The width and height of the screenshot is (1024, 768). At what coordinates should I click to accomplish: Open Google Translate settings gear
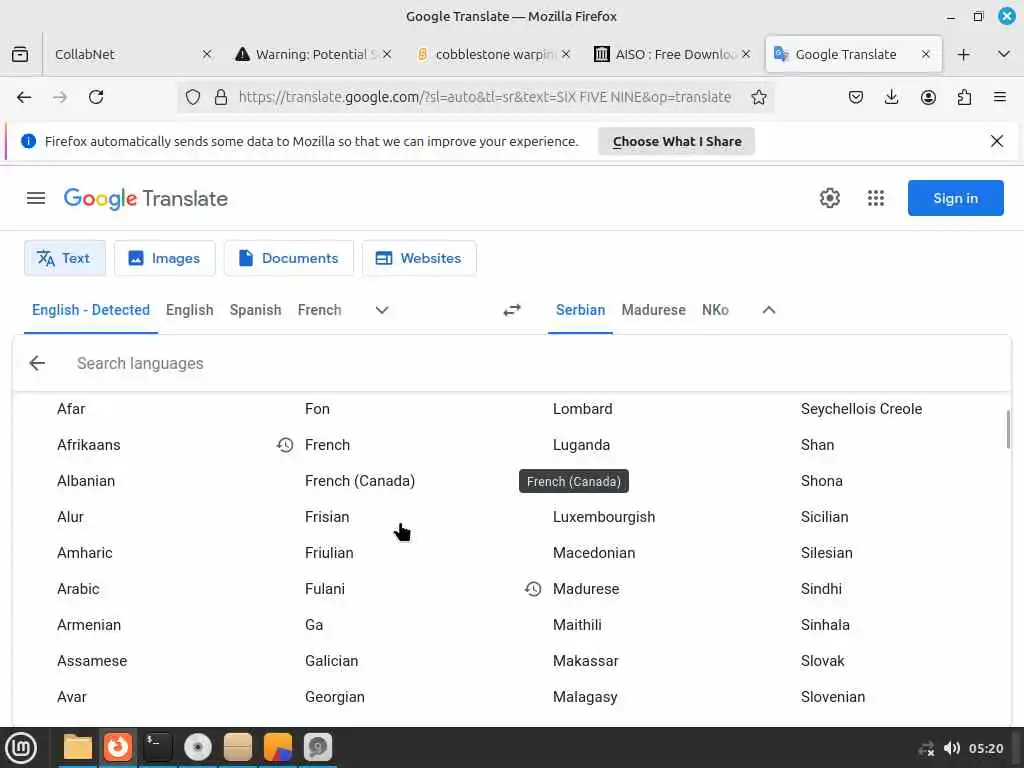[829, 198]
